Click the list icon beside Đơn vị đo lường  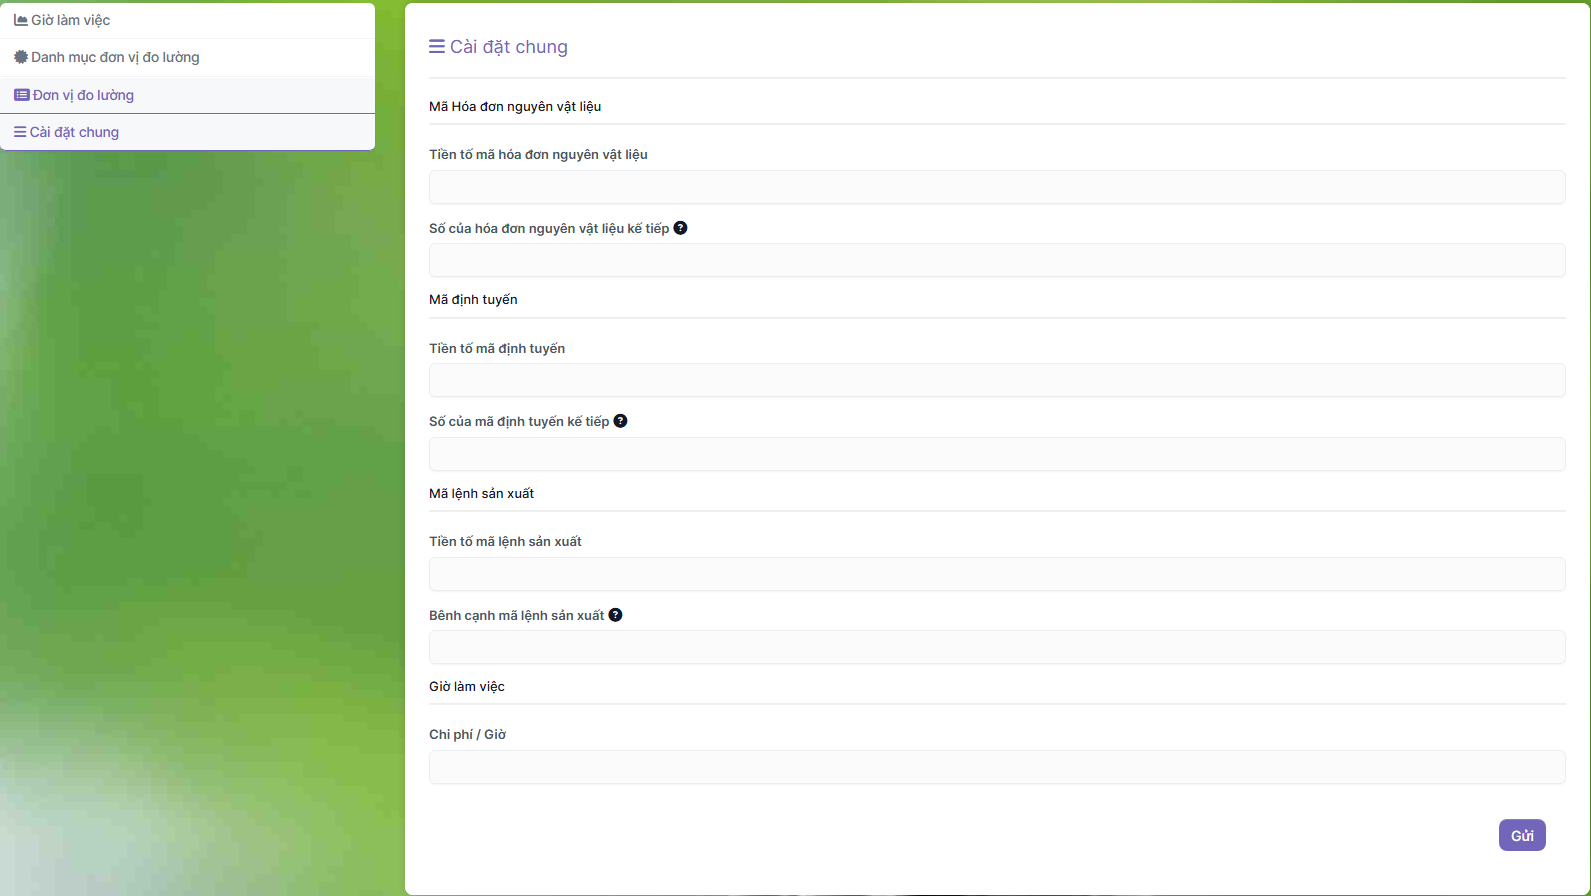tap(21, 95)
